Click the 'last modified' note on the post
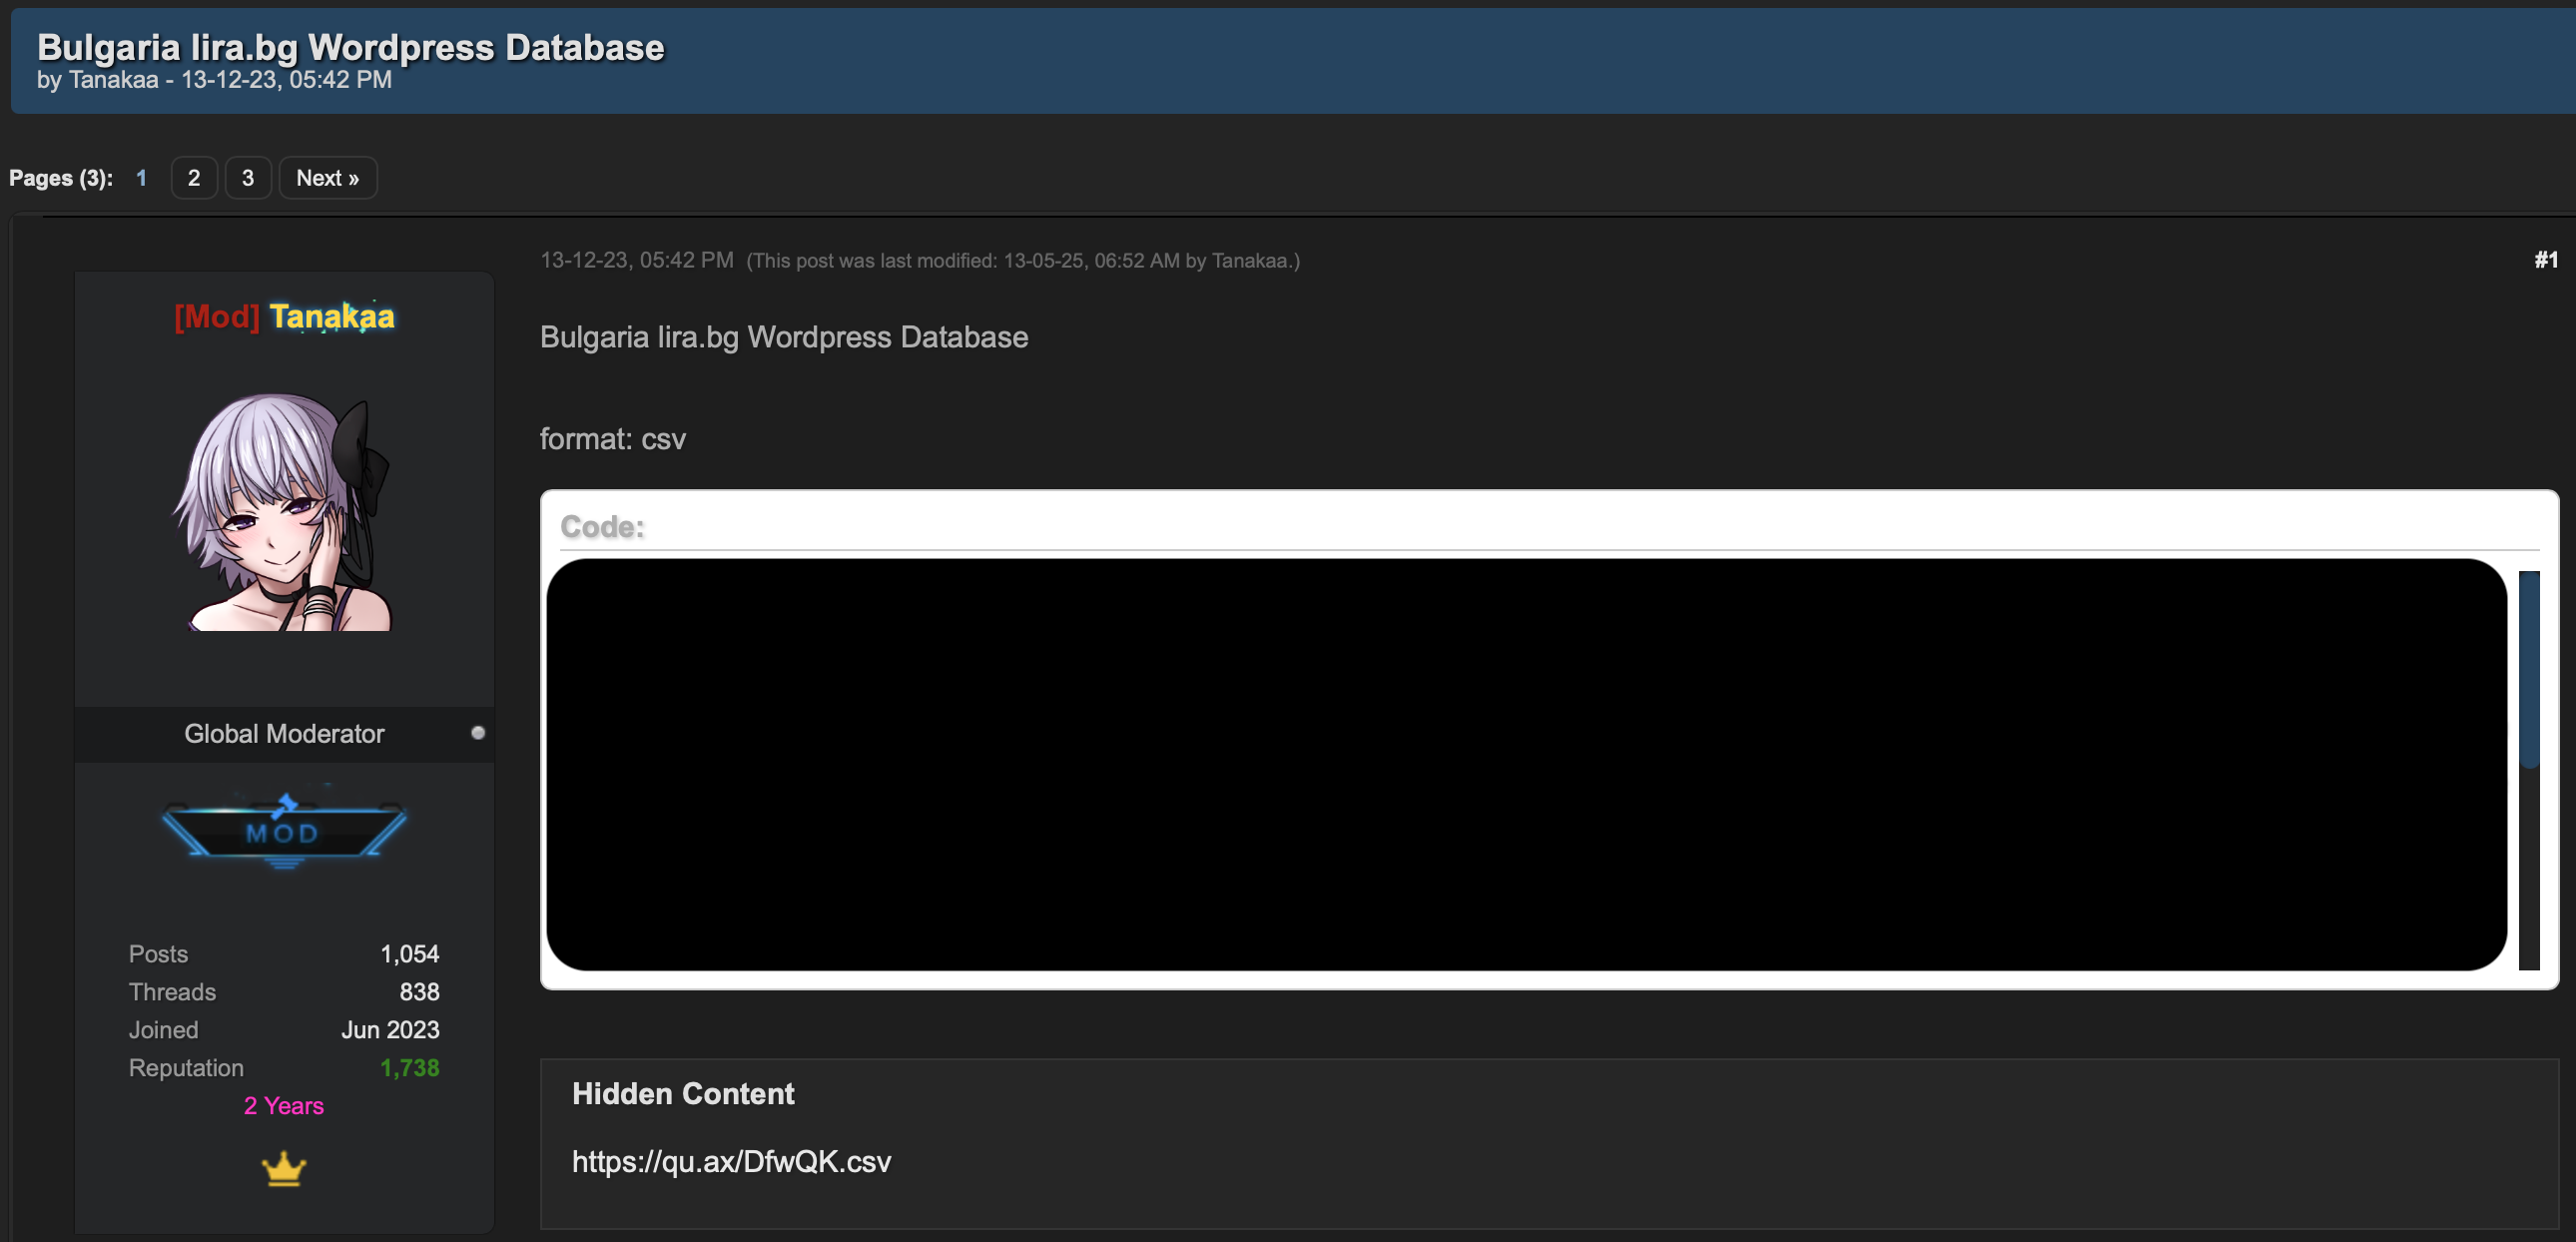Viewport: 2576px width, 1242px height. (1023, 261)
